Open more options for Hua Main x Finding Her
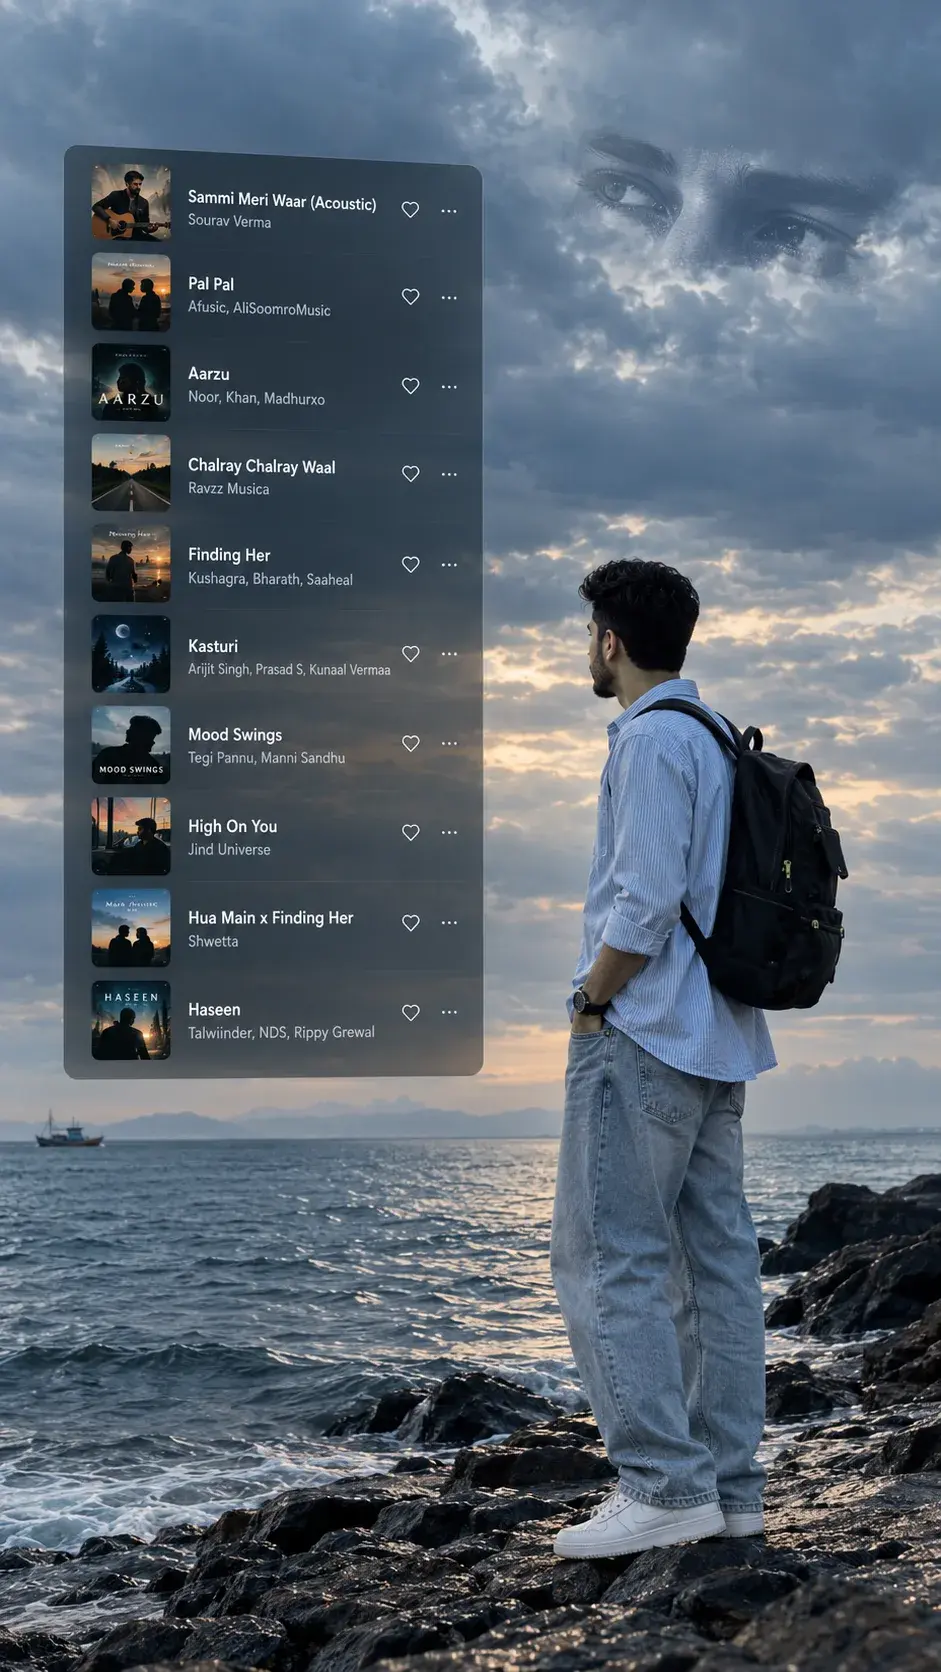This screenshot has height=1672, width=941. 449,923
